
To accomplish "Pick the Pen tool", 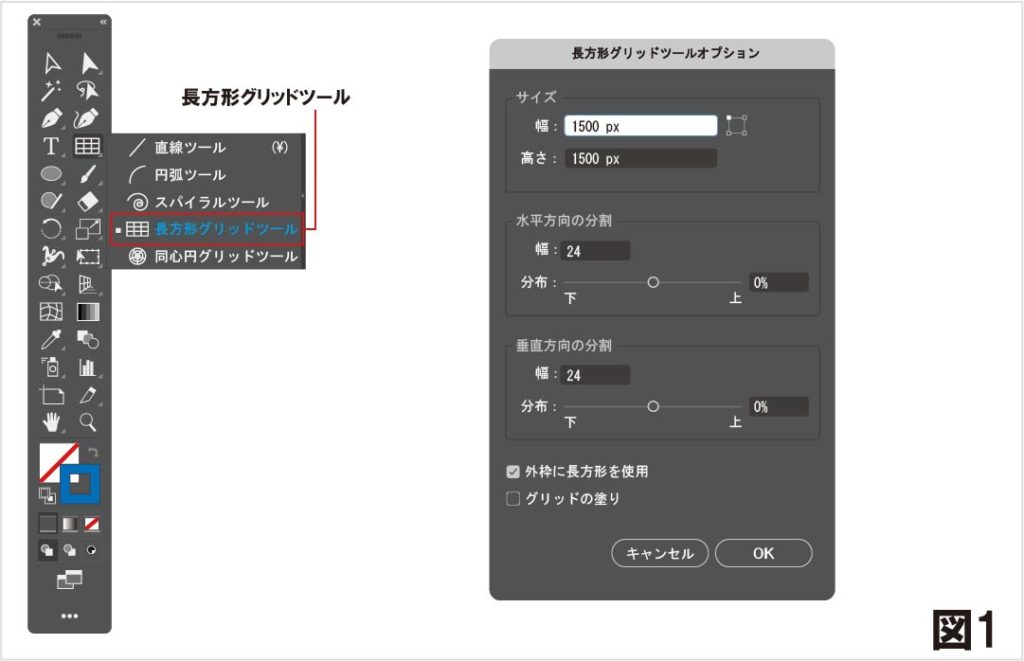I will coord(52,119).
